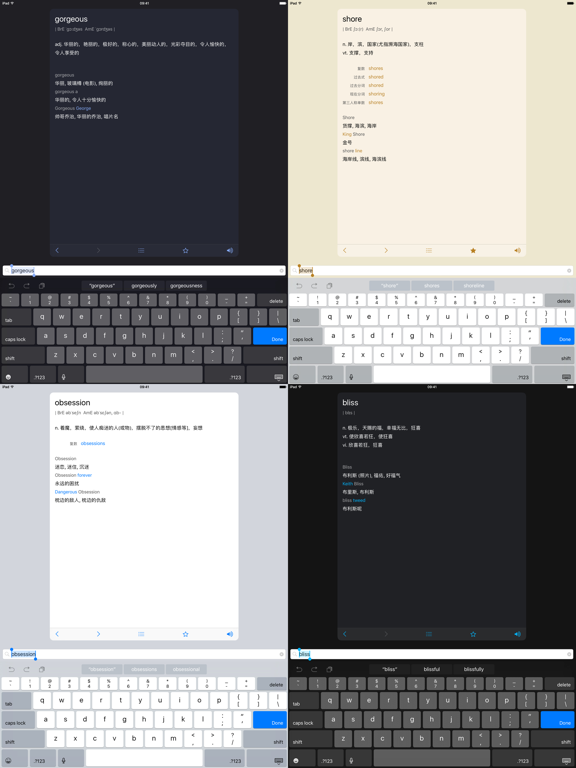Clear the gorgeous search field
Screen dimensions: 576x768
tap(282, 270)
